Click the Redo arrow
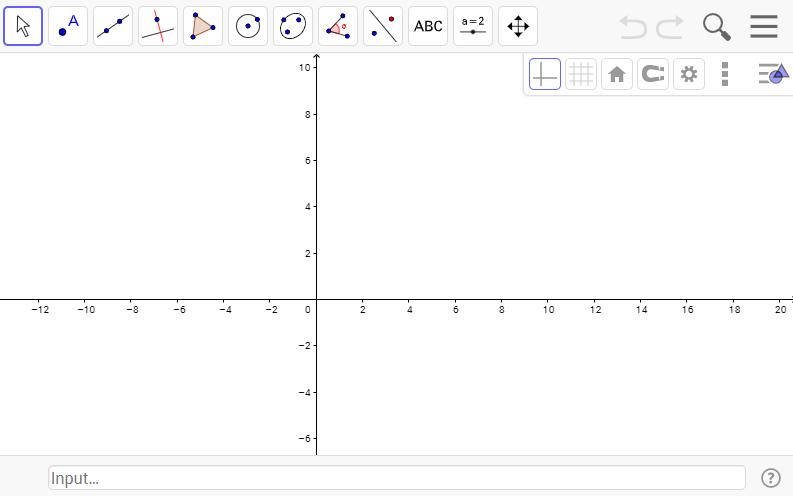Screen dimensions: 793x496 (x=670, y=27)
